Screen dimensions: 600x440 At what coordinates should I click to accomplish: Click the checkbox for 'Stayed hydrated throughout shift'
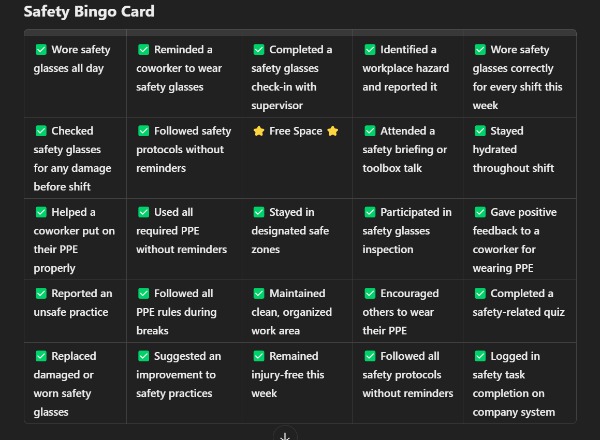[x=480, y=131]
